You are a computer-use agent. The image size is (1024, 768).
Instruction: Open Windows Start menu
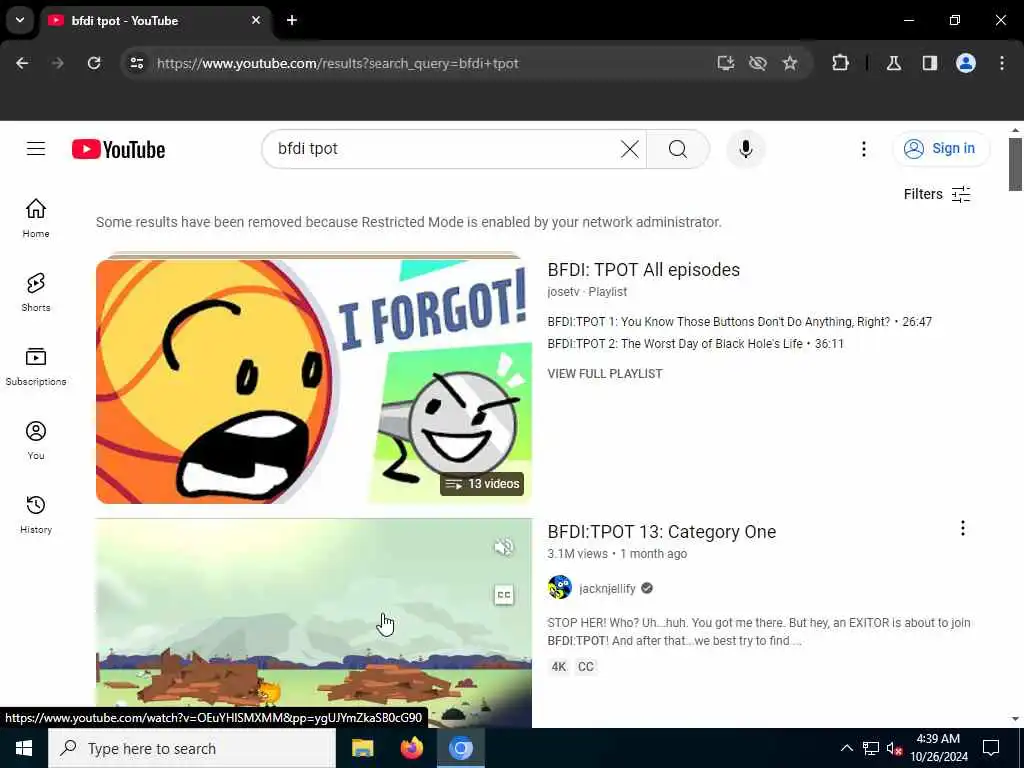pos(24,748)
